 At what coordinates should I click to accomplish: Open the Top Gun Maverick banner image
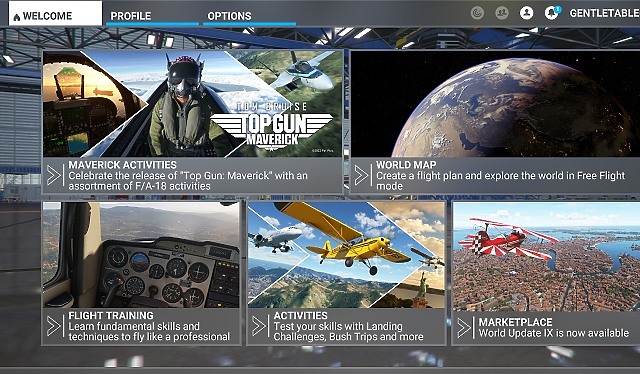click(193, 104)
